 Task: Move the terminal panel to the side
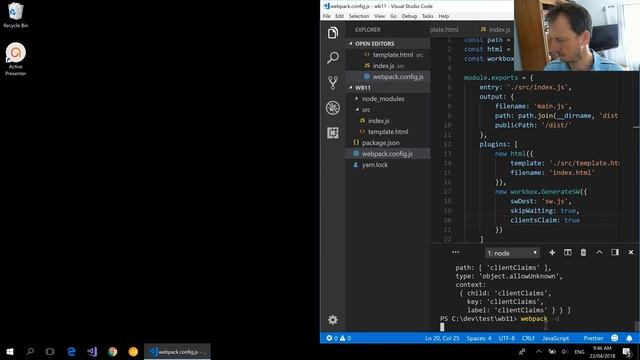[615, 253]
